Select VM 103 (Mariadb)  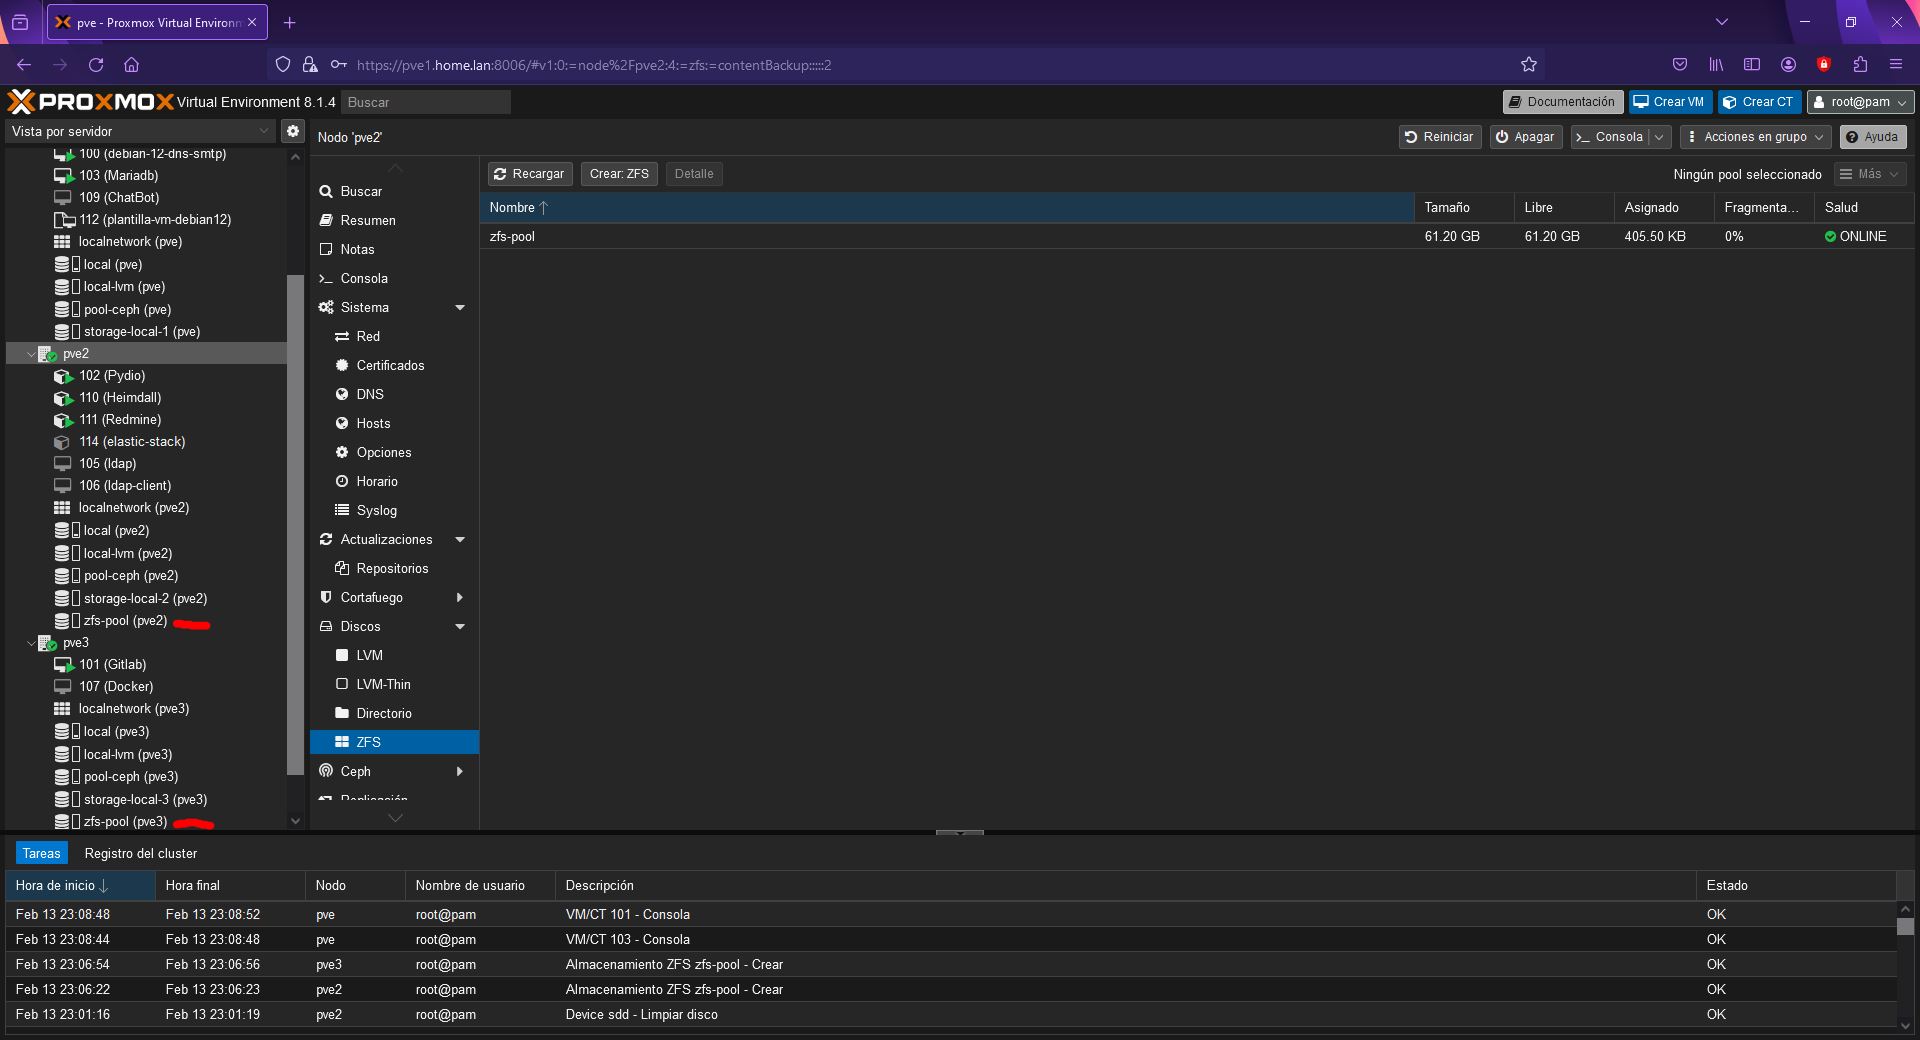118,175
